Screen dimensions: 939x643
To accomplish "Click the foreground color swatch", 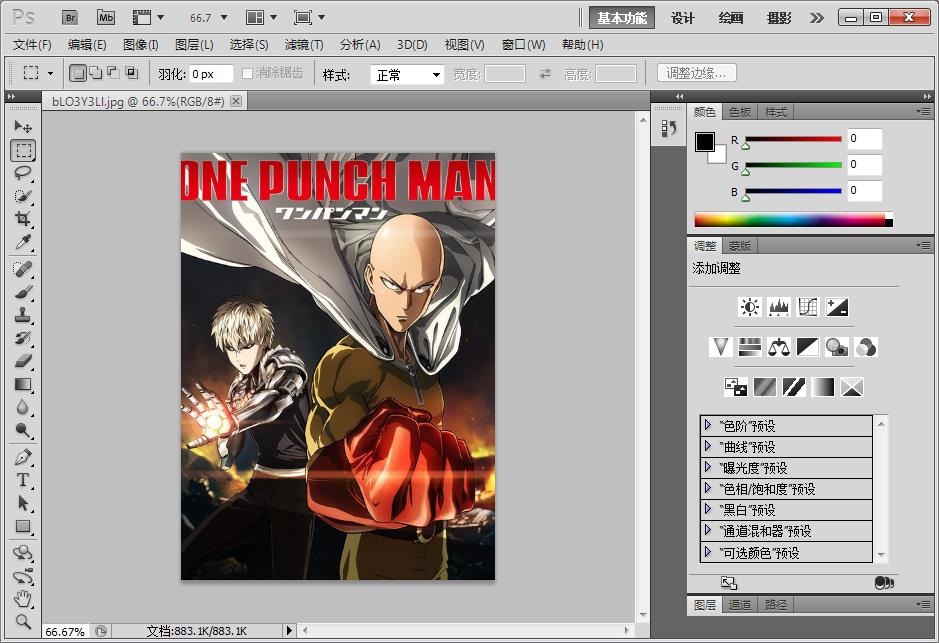I will pos(705,142).
